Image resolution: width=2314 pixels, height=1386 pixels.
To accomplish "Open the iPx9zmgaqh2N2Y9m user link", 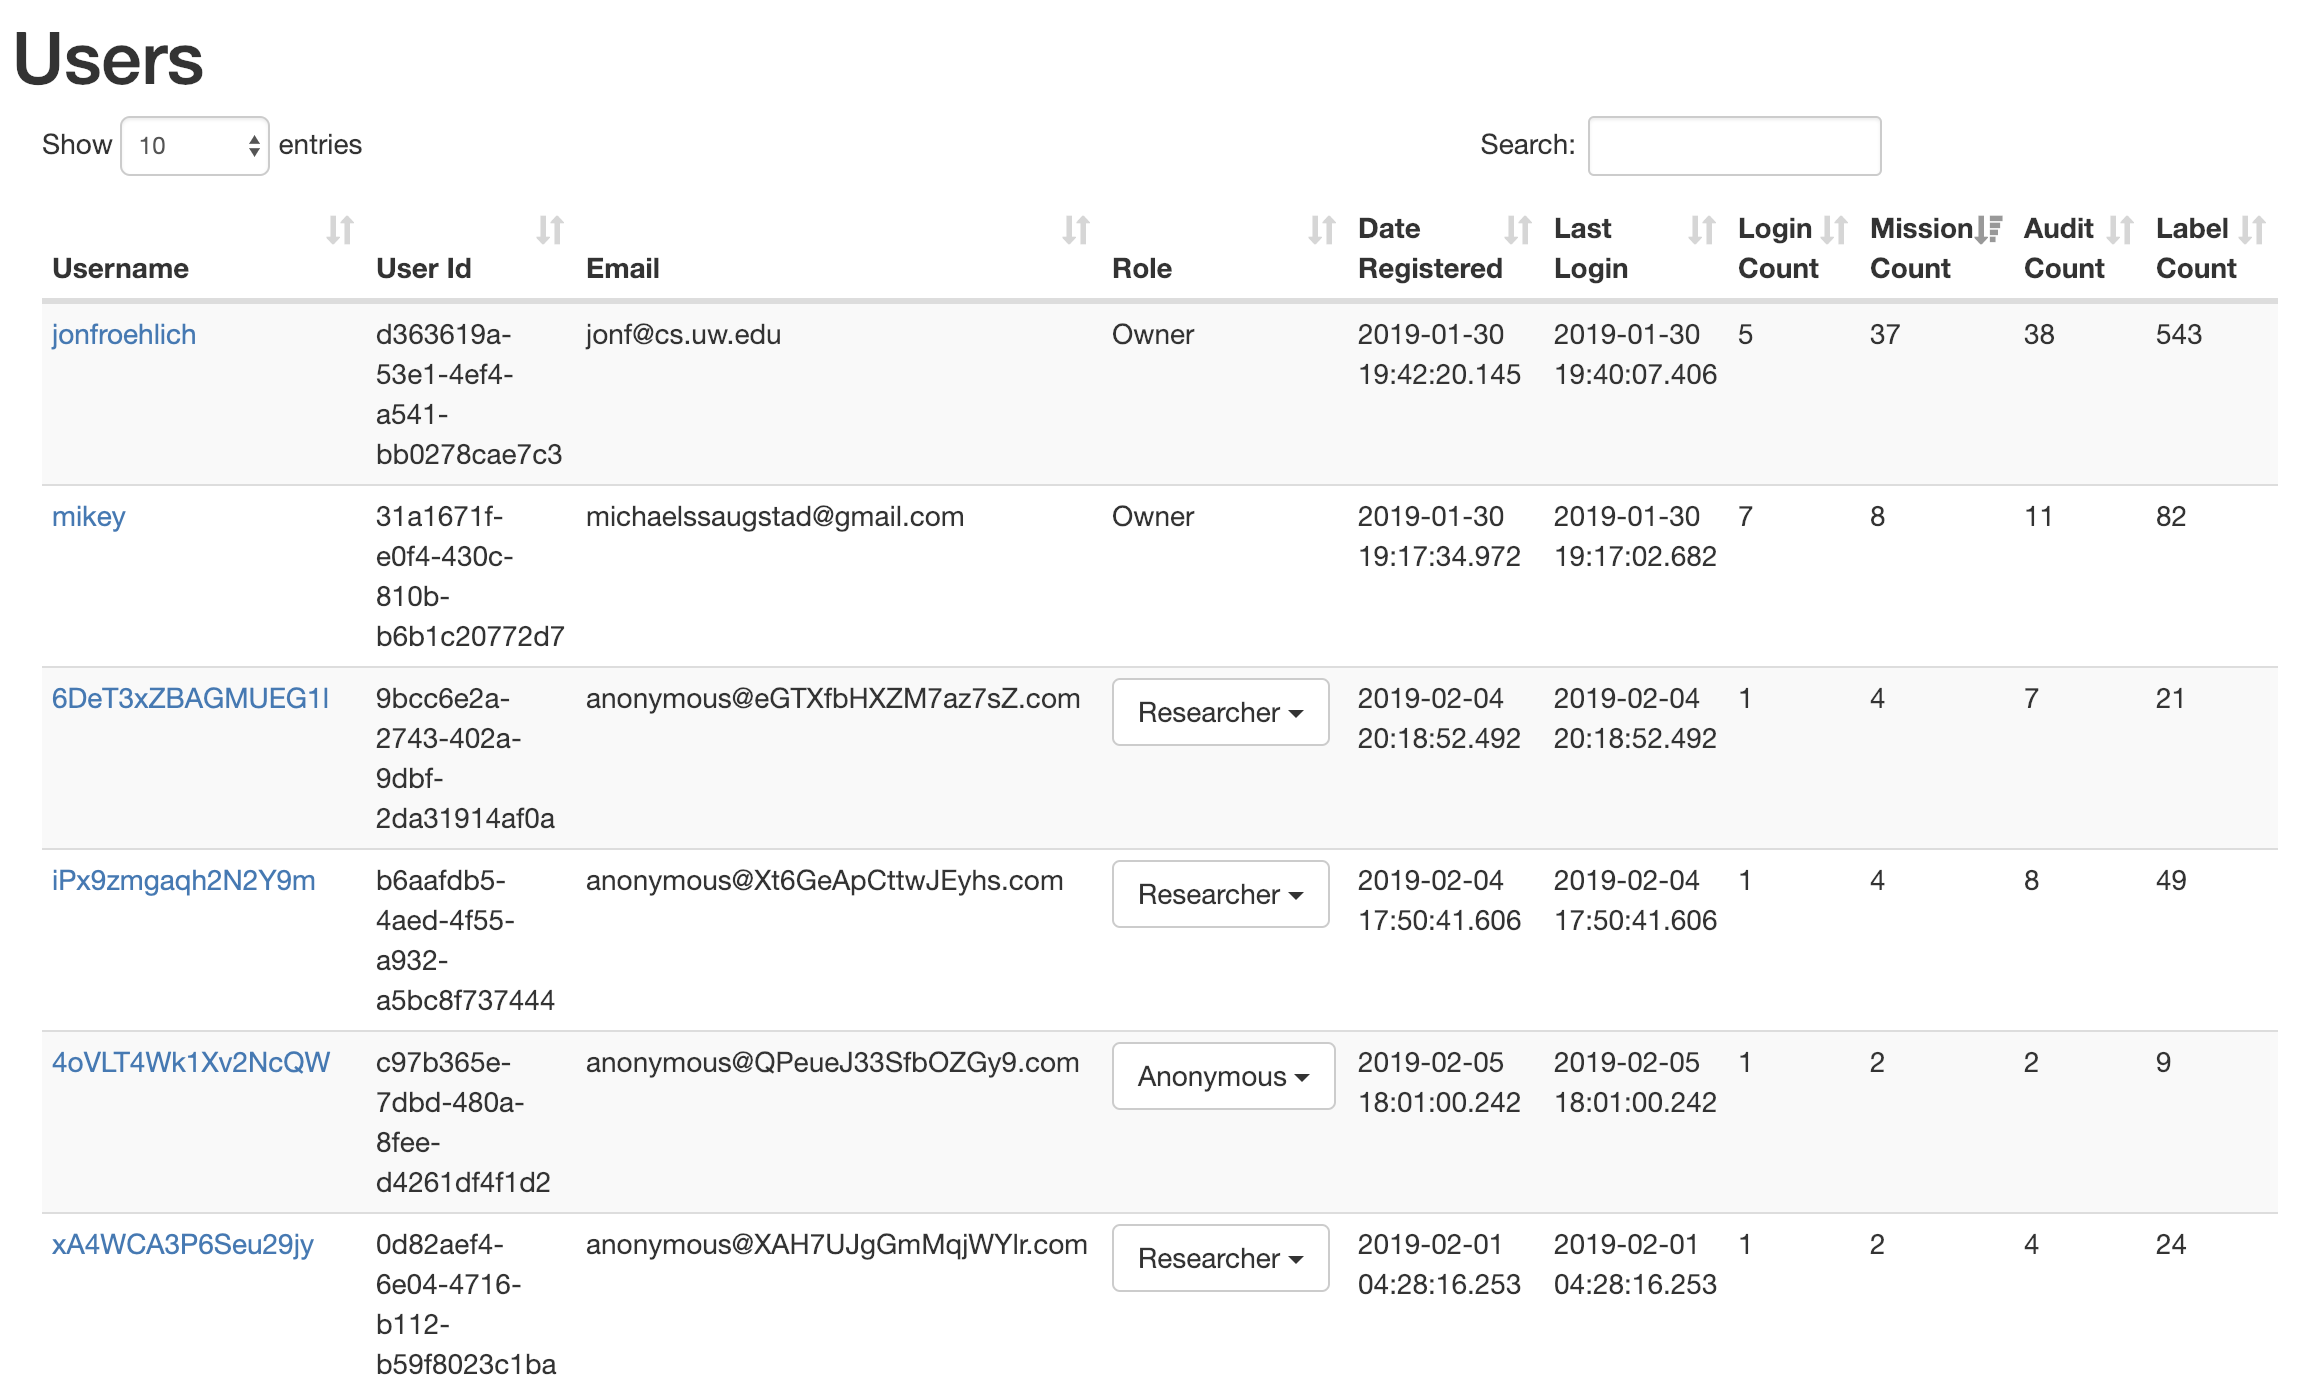I will (184, 880).
